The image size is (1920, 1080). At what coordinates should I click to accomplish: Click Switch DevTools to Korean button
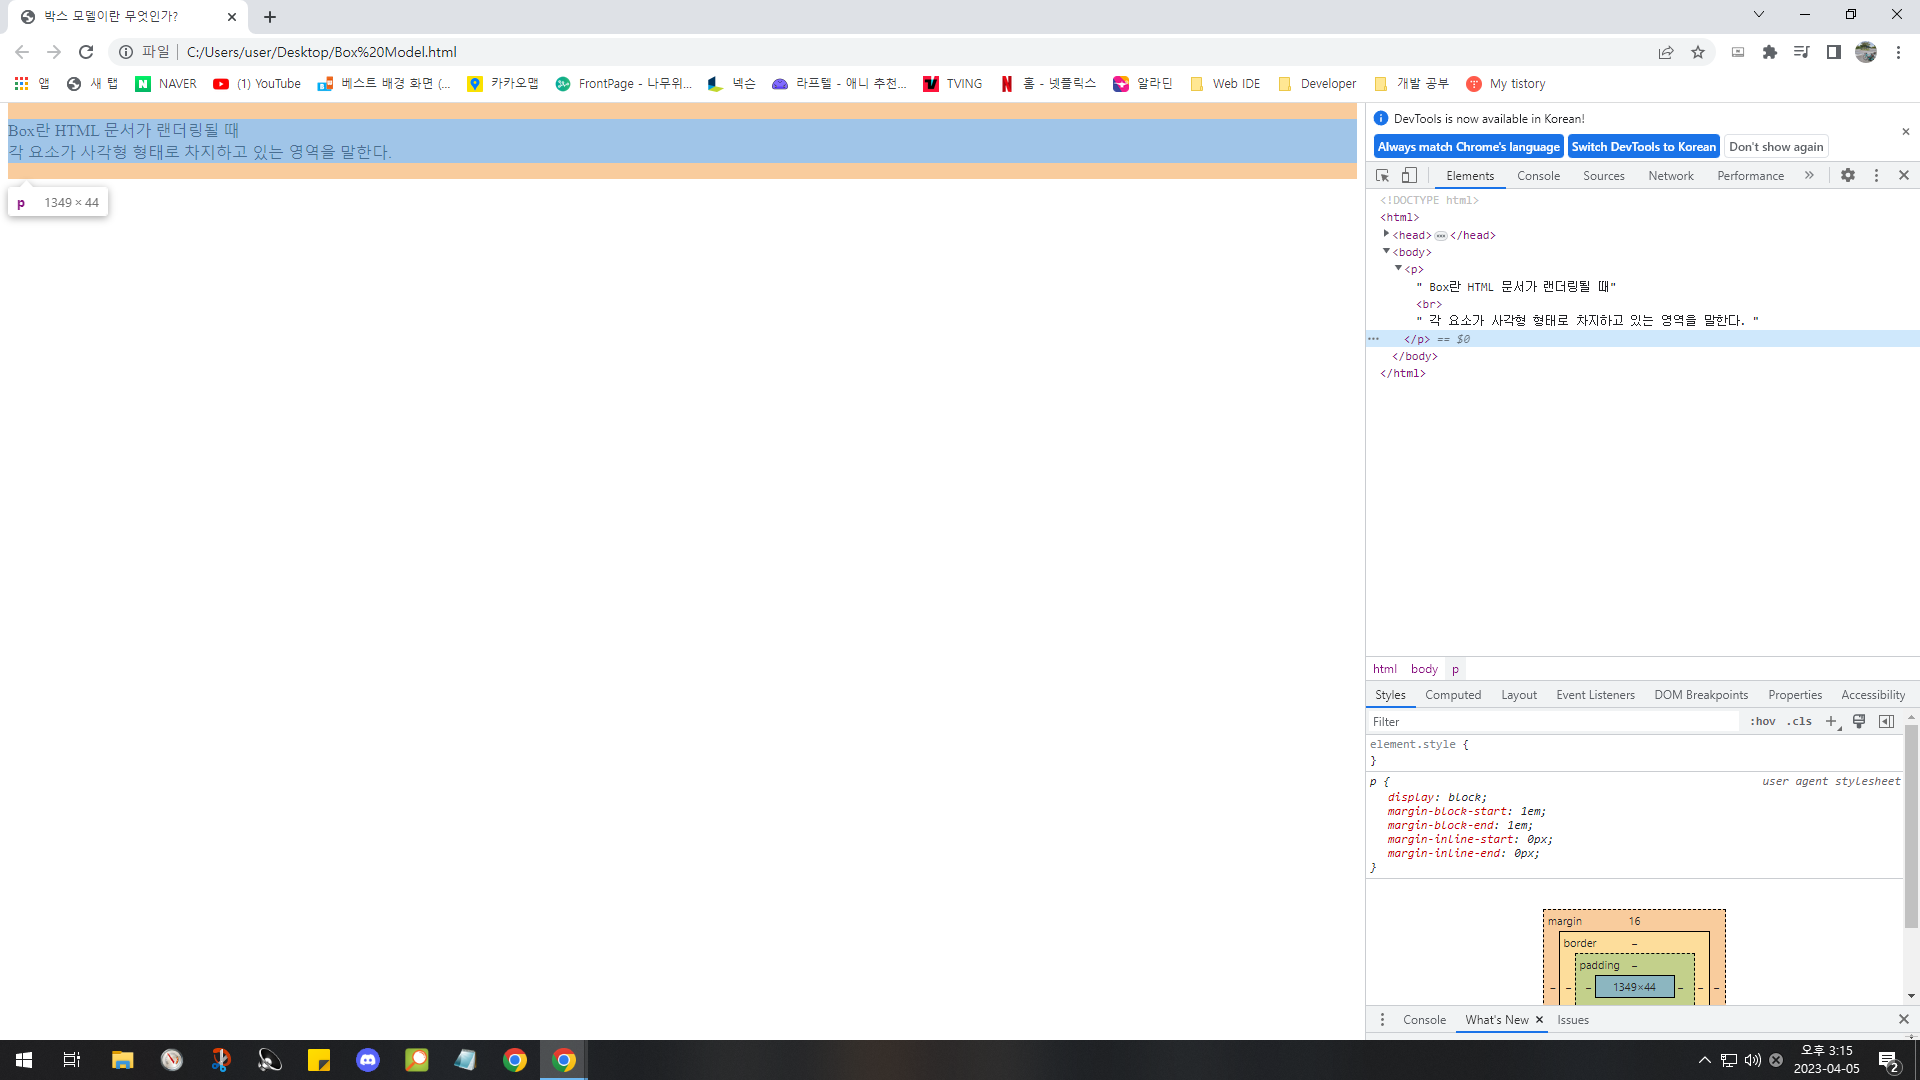[1643, 146]
